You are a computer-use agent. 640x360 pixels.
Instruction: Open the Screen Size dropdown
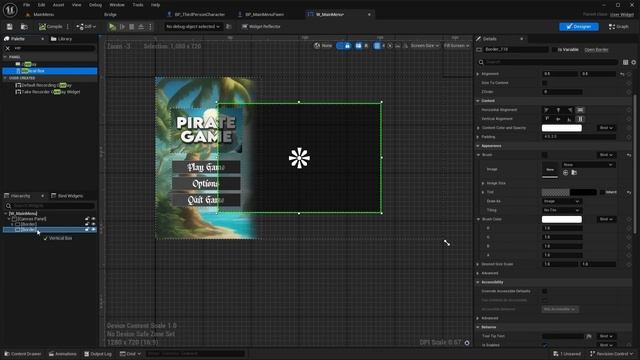coord(425,46)
